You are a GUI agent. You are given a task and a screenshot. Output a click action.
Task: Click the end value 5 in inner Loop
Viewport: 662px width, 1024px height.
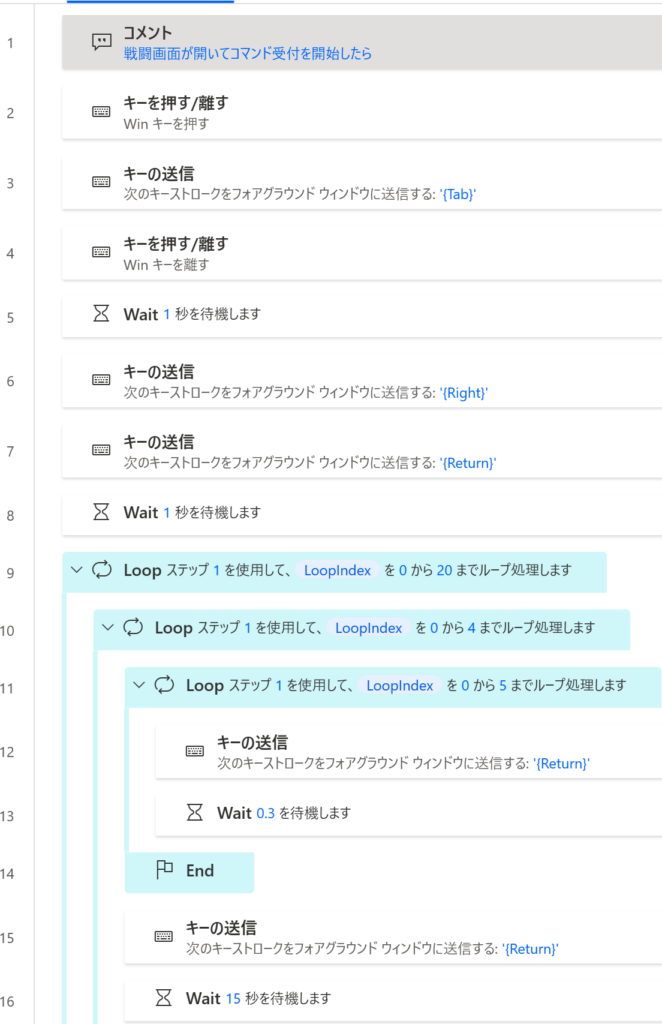point(503,685)
